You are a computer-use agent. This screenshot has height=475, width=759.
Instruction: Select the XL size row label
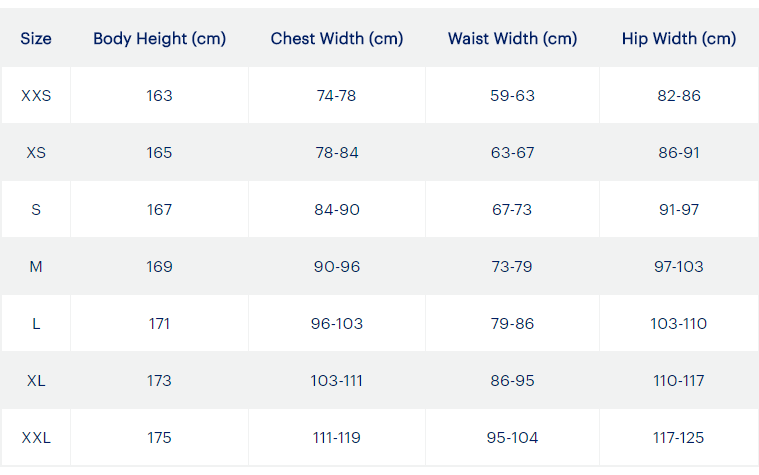click(36, 381)
